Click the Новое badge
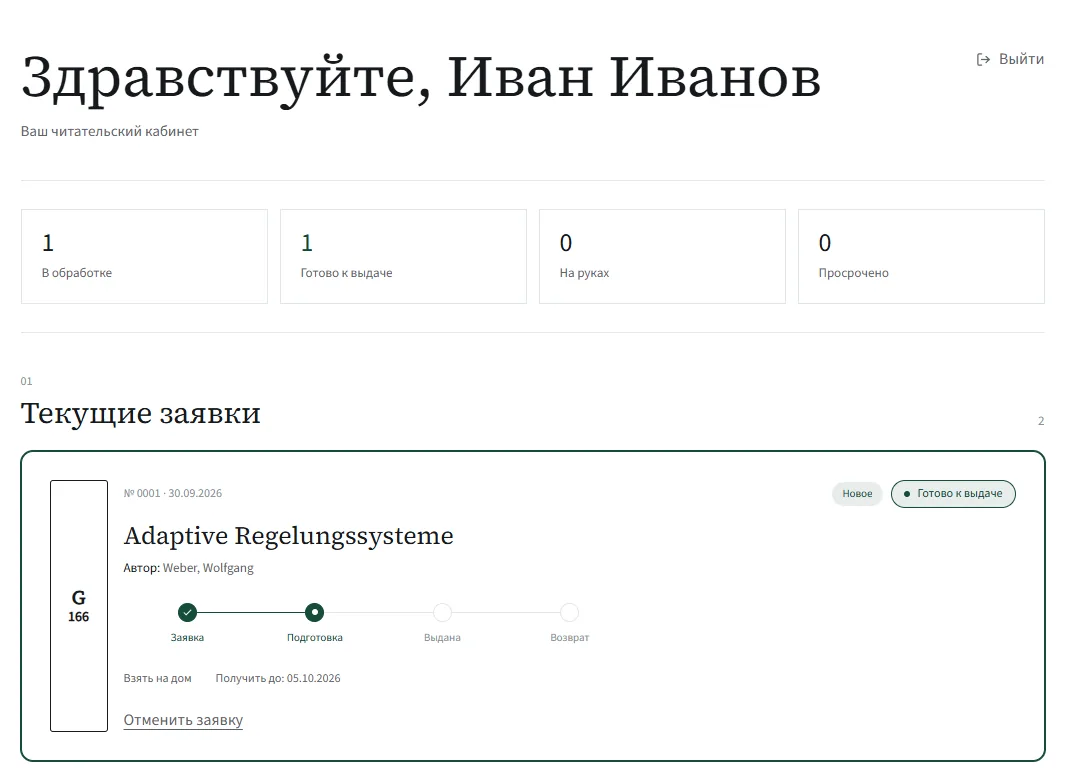This screenshot has width=1065, height=770. pyautogui.click(x=857, y=494)
